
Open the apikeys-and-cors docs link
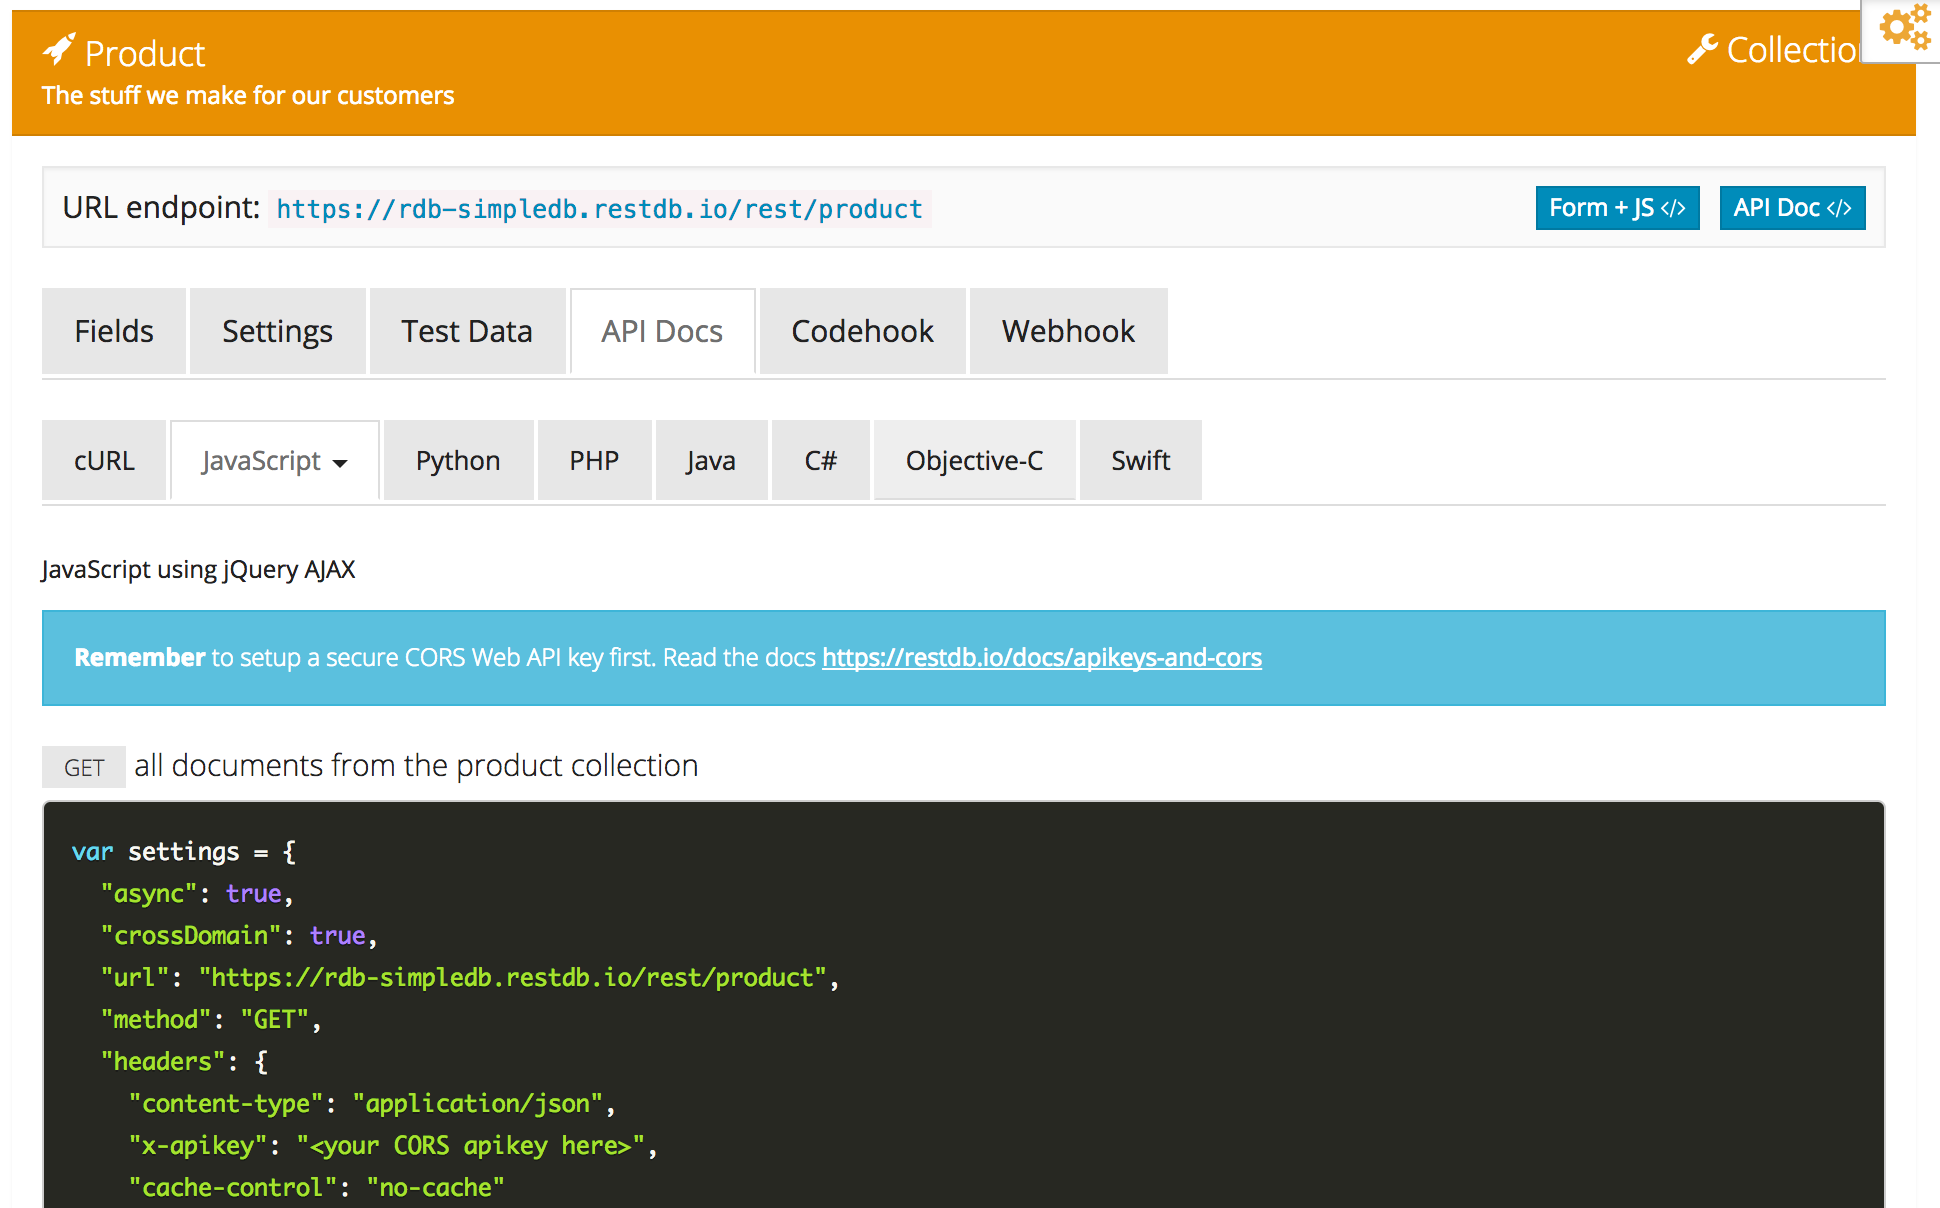(1041, 658)
